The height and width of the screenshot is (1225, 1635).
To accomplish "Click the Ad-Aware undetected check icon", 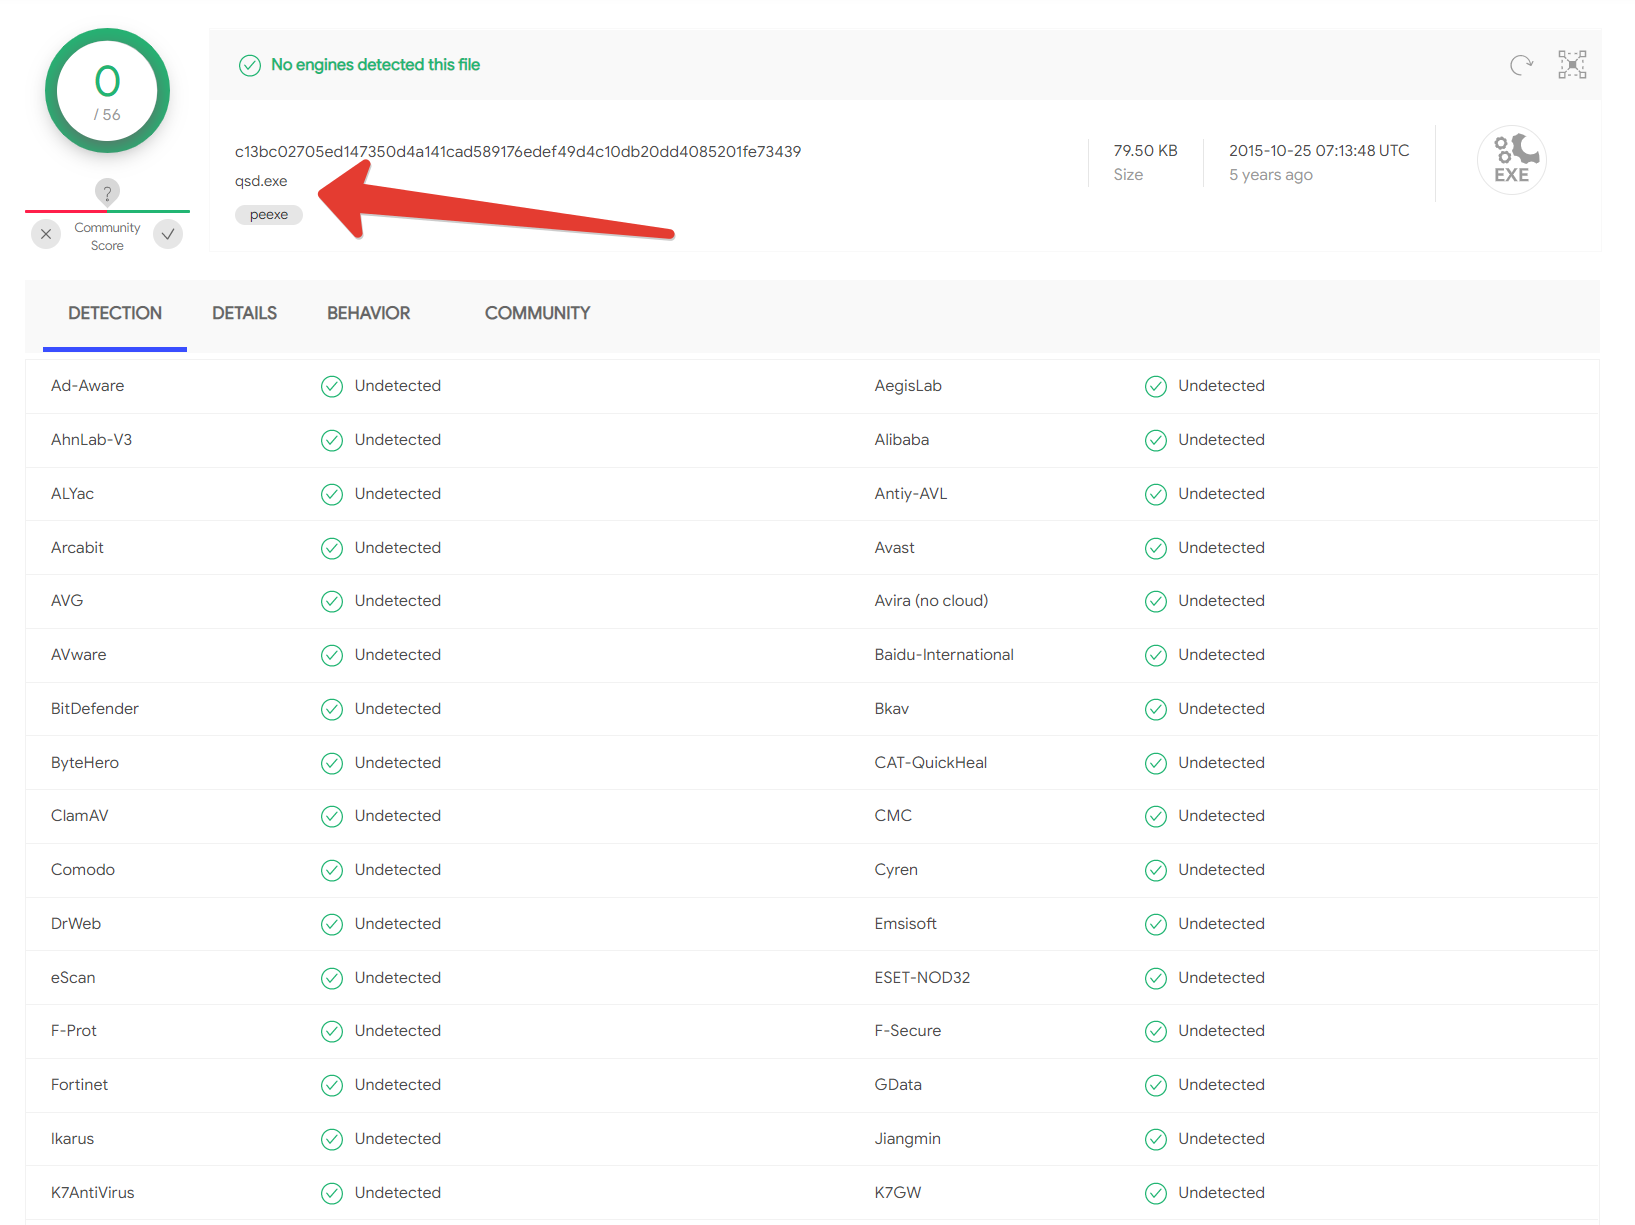I will pos(332,386).
